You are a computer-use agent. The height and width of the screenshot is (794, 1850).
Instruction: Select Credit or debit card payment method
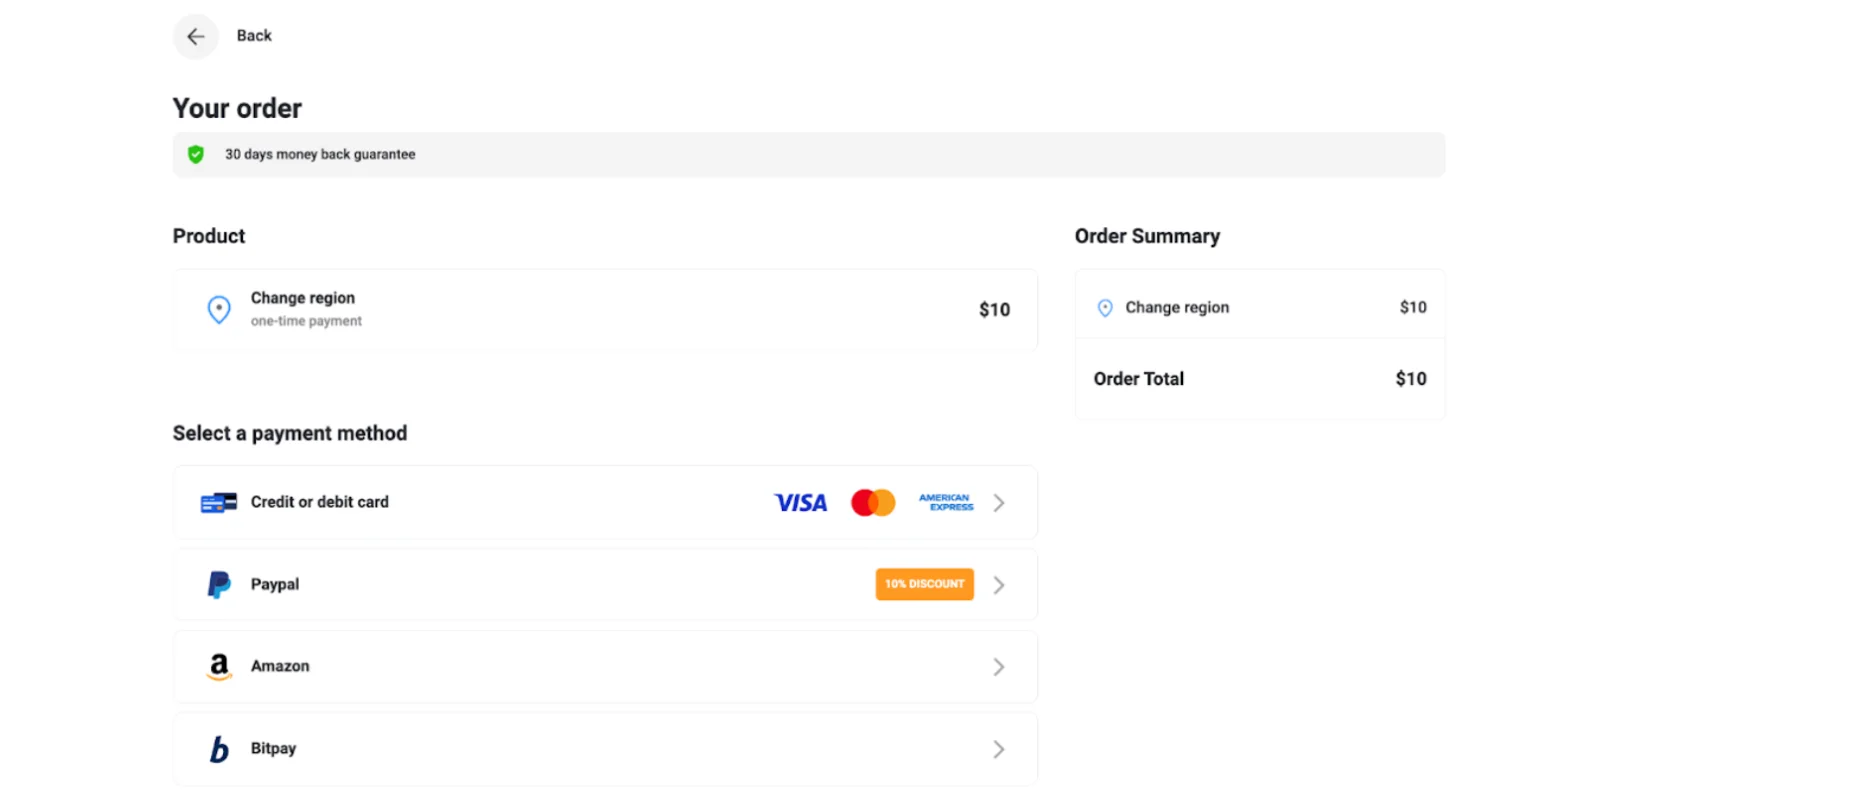pyautogui.click(x=320, y=502)
